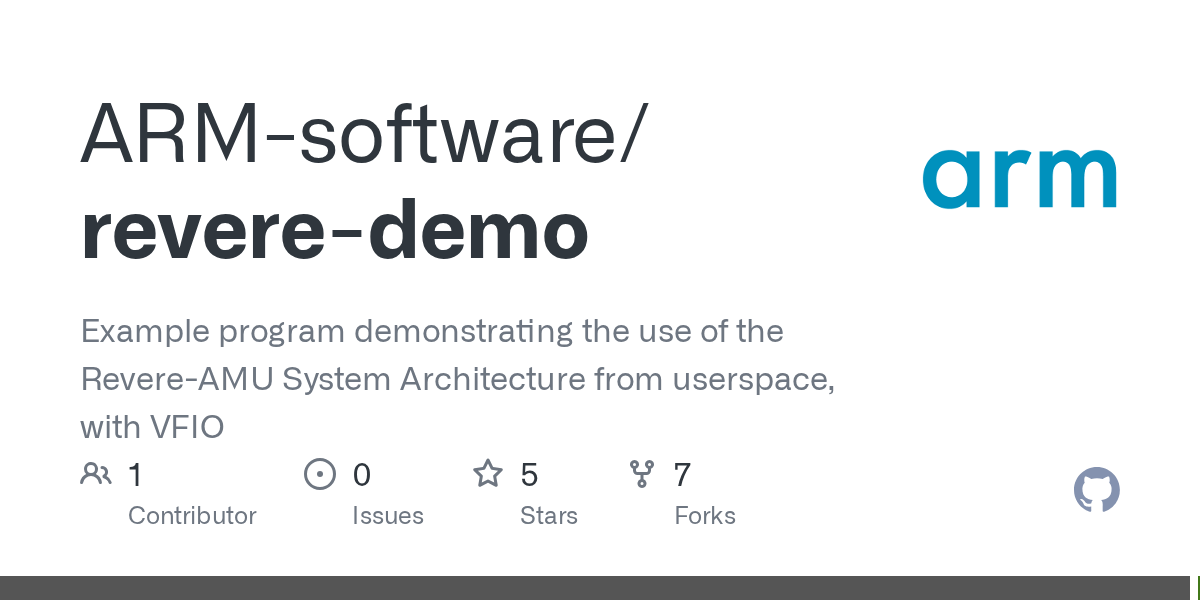The height and width of the screenshot is (600, 1200).
Task: Click the gray language bar at the bottom
Action: (595, 588)
